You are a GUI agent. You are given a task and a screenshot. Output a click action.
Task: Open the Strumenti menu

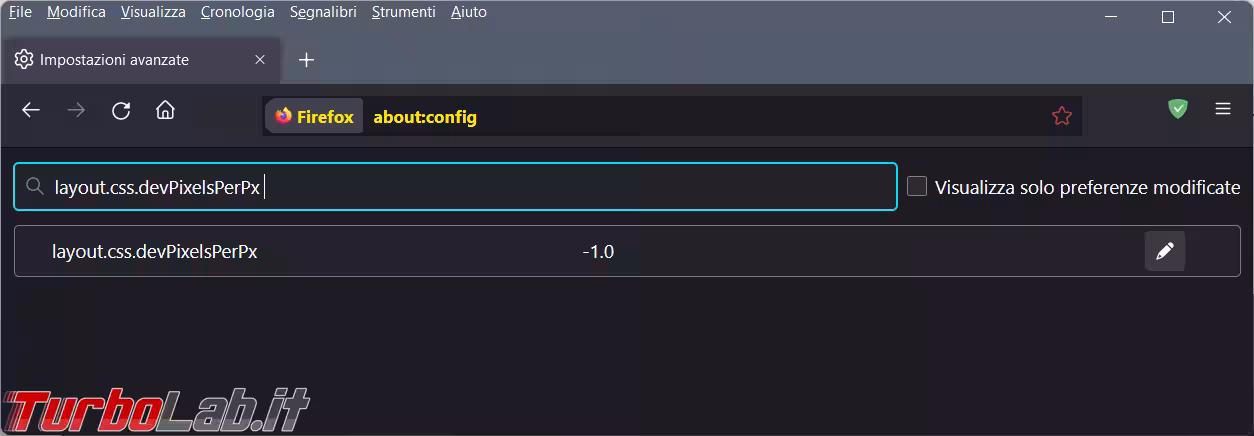pos(403,12)
